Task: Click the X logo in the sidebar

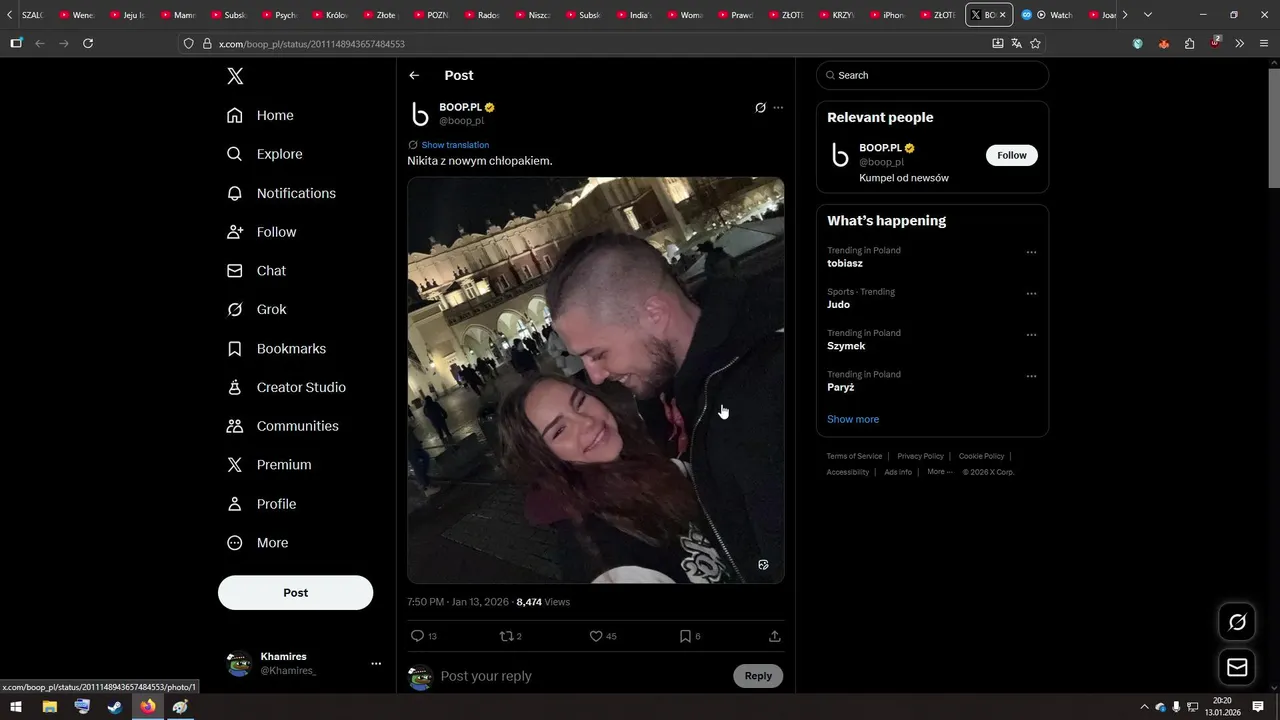Action: [x=235, y=76]
